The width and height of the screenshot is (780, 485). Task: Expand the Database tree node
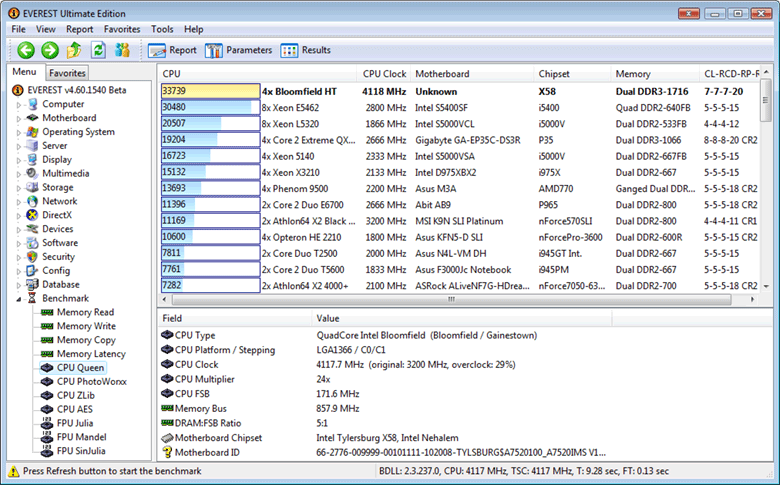[x=19, y=286]
